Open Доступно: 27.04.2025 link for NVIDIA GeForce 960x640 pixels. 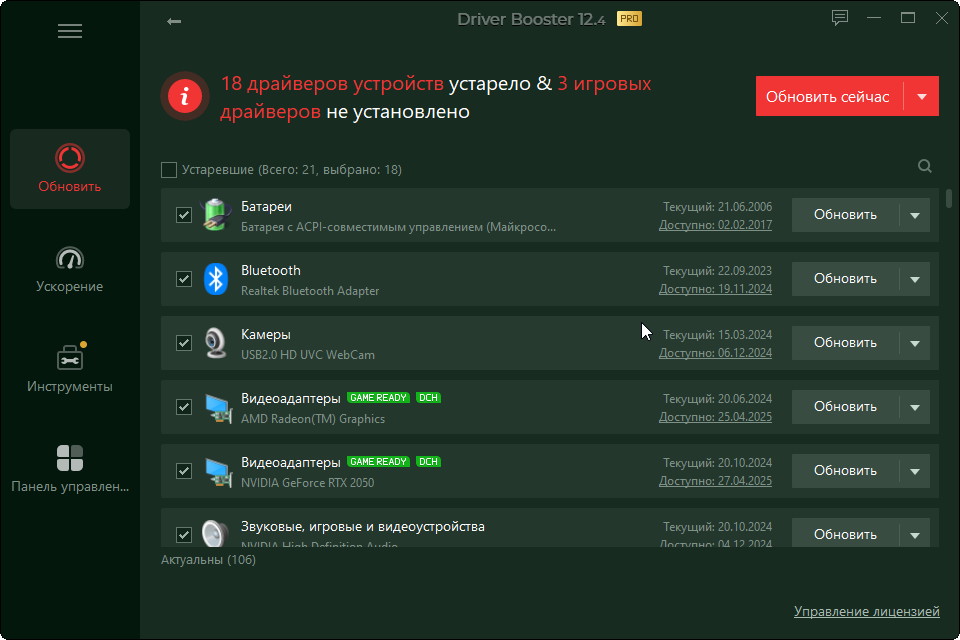click(x=715, y=481)
